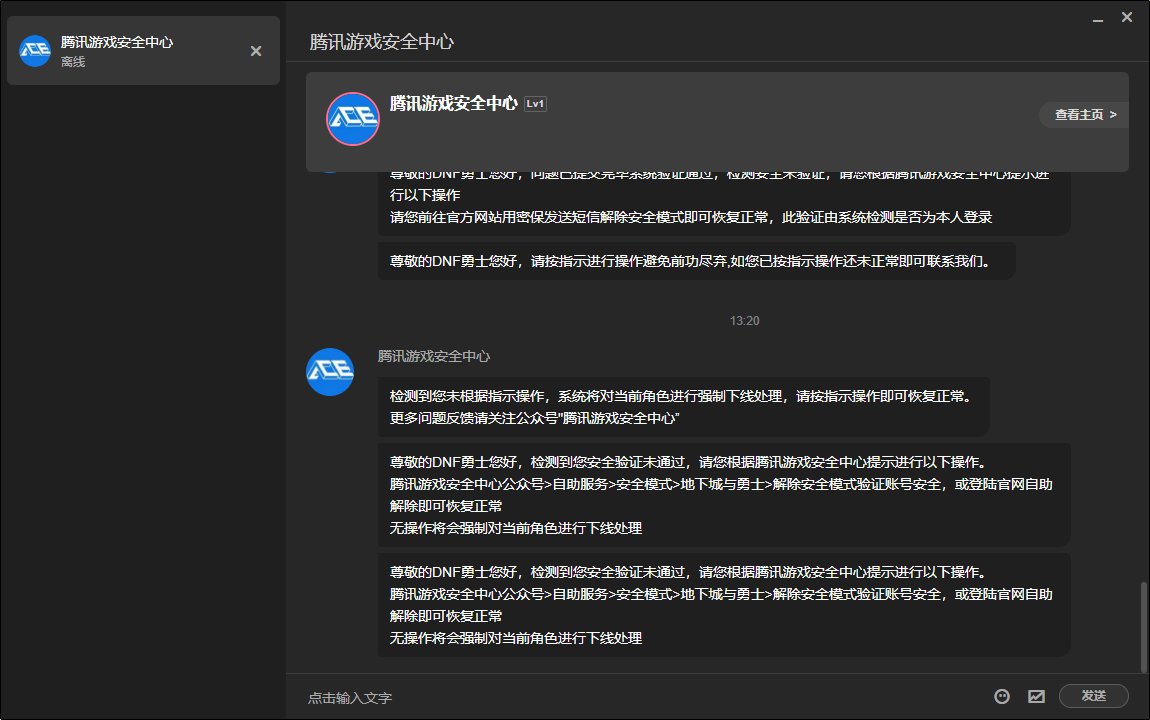Open the emoji picker icon
The image size is (1150, 720).
coord(1002,697)
